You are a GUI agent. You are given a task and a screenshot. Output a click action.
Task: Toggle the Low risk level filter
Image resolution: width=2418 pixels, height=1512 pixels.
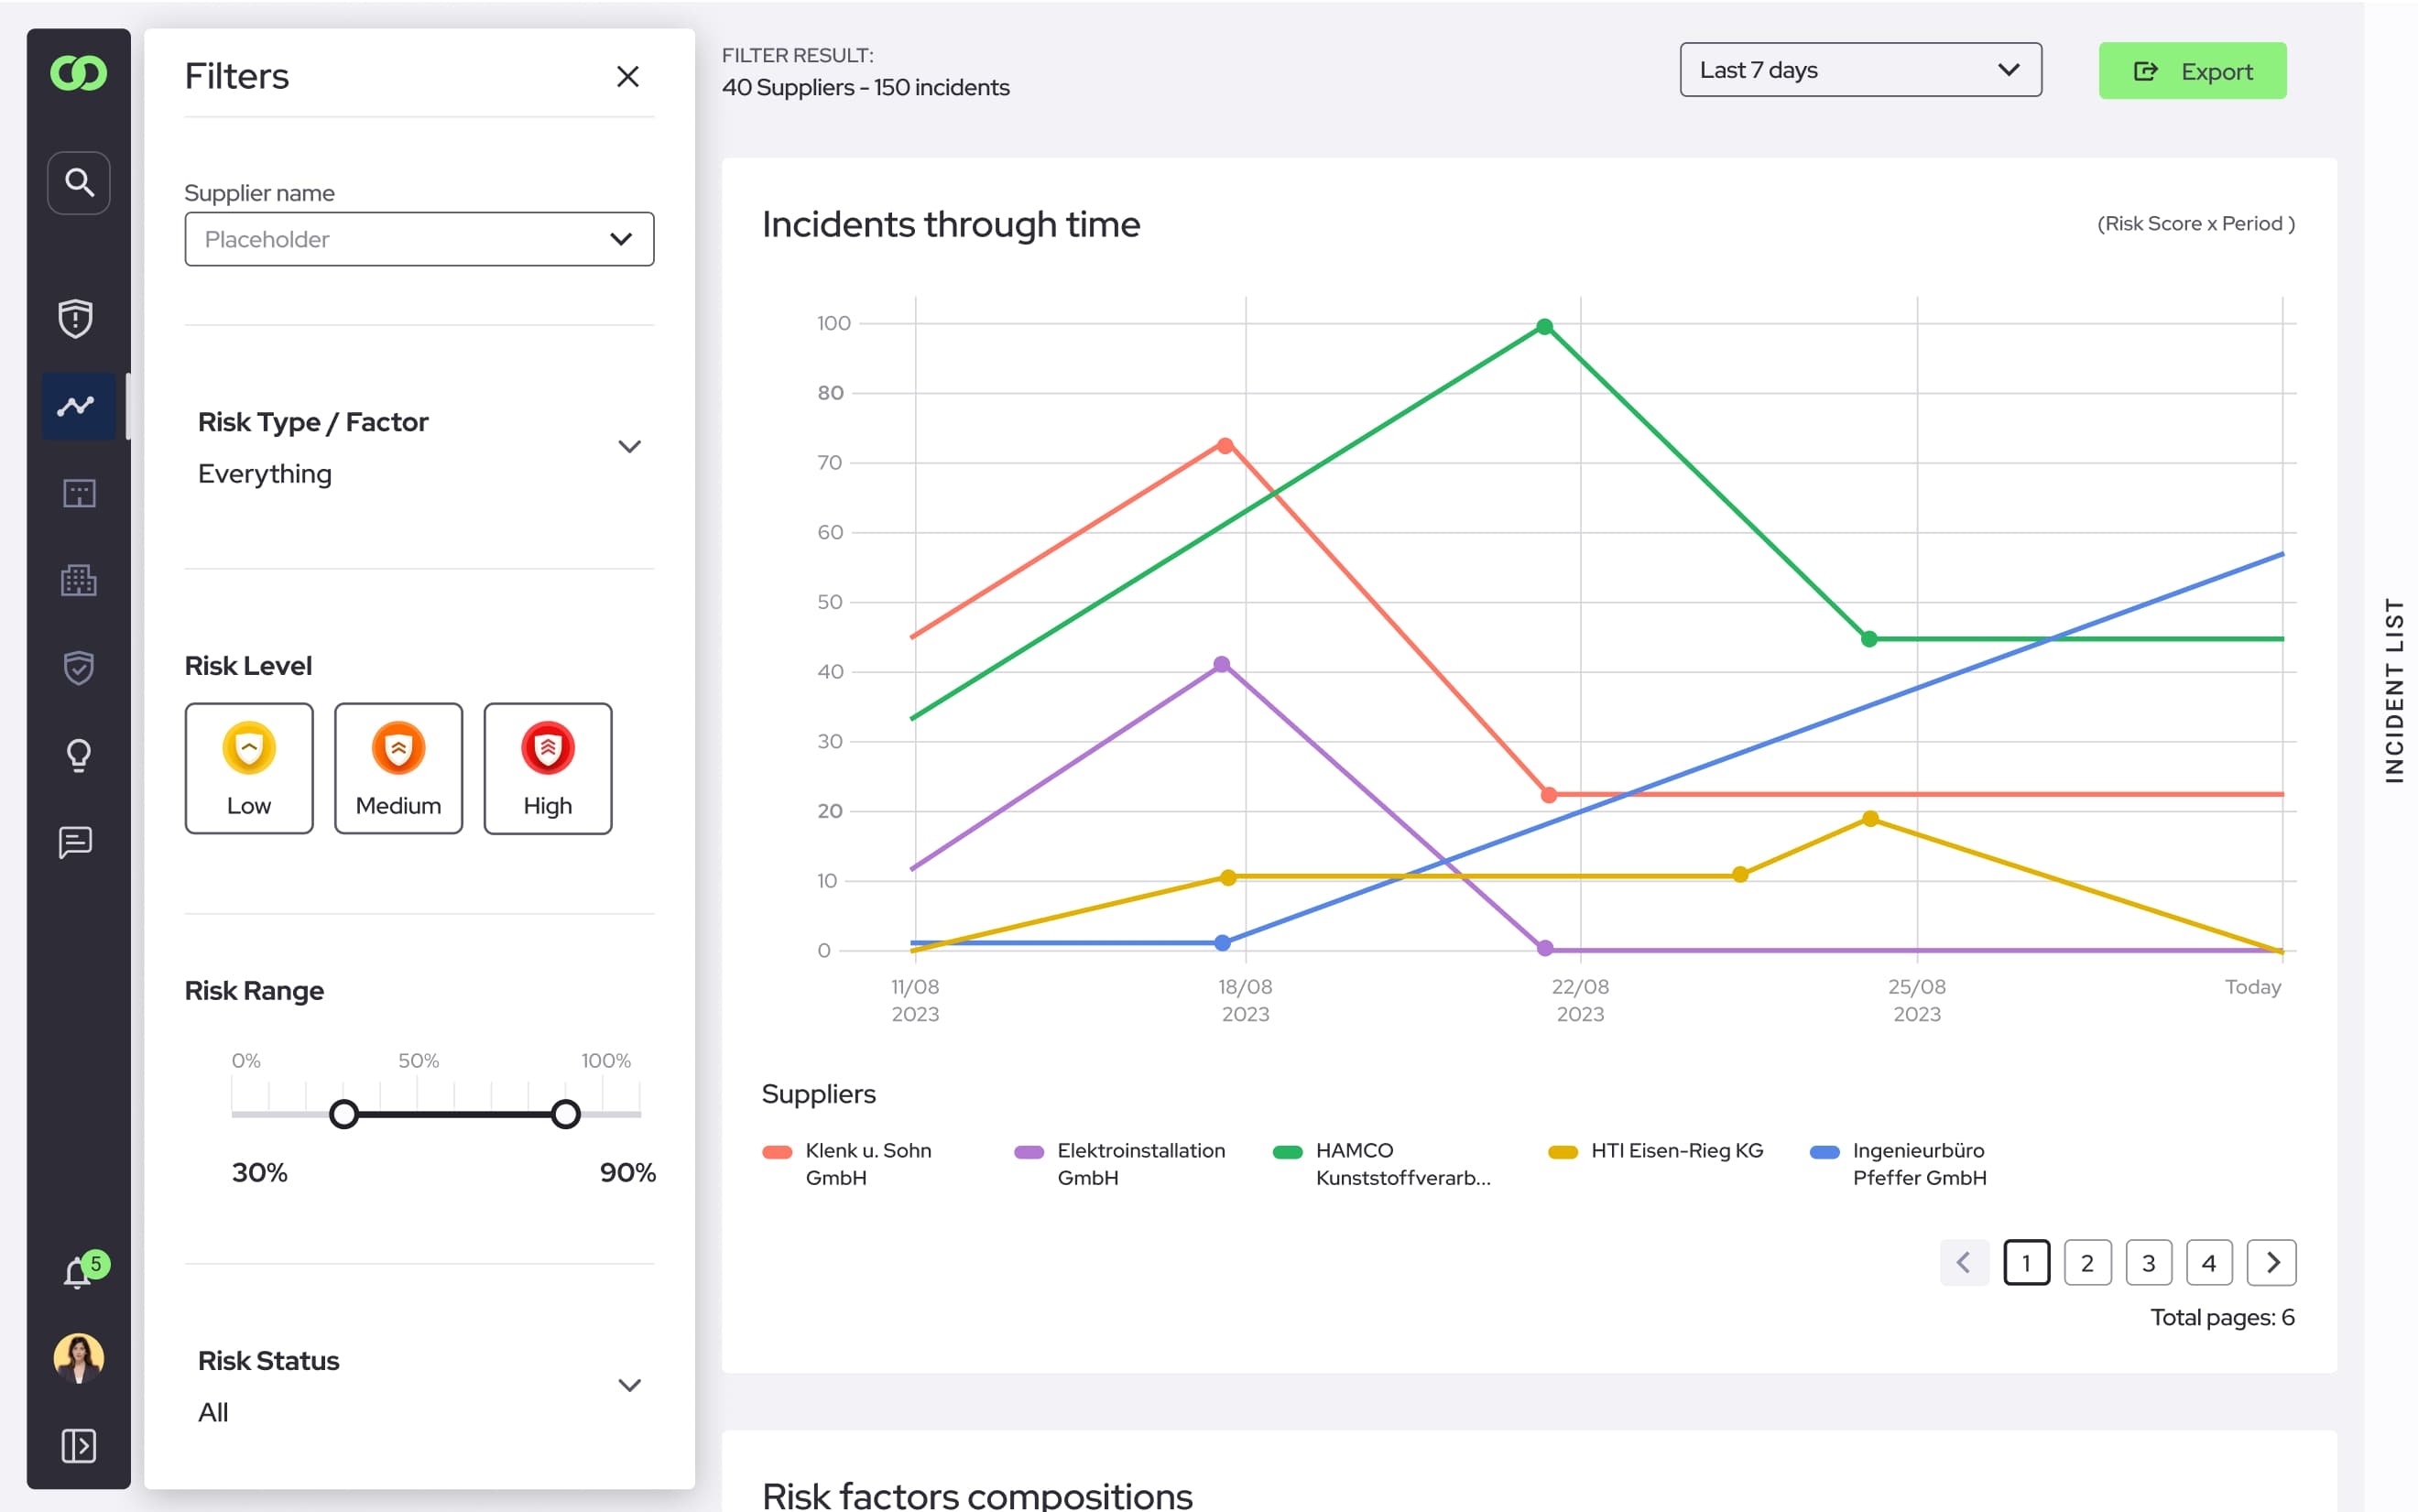247,767
